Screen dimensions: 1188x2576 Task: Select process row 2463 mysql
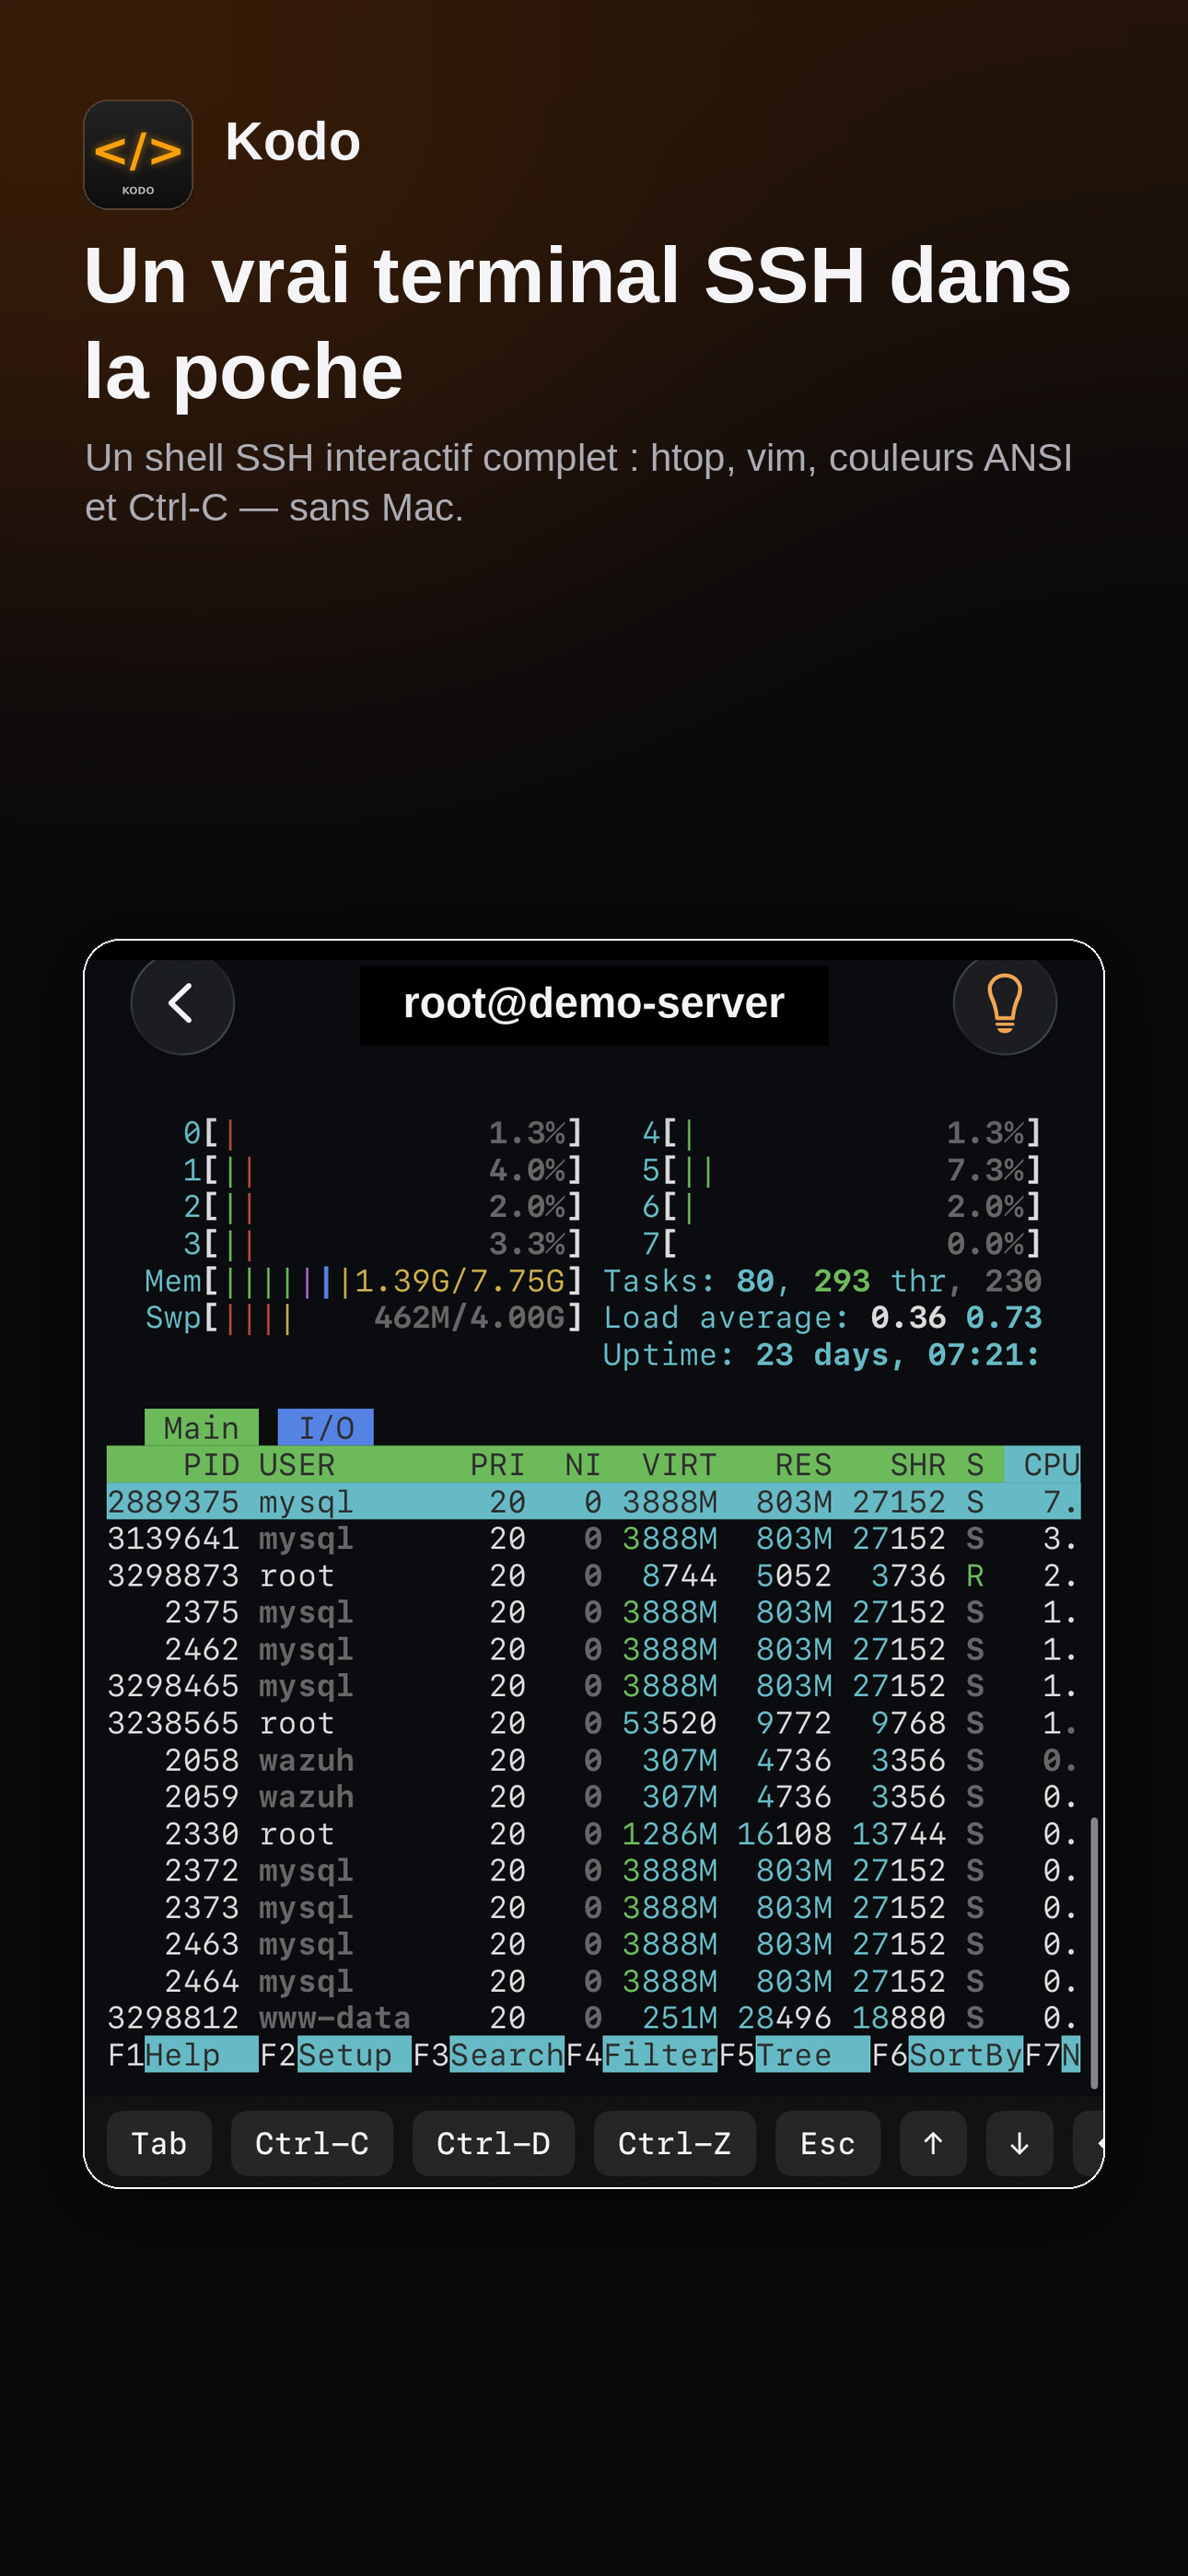[x=593, y=1944]
